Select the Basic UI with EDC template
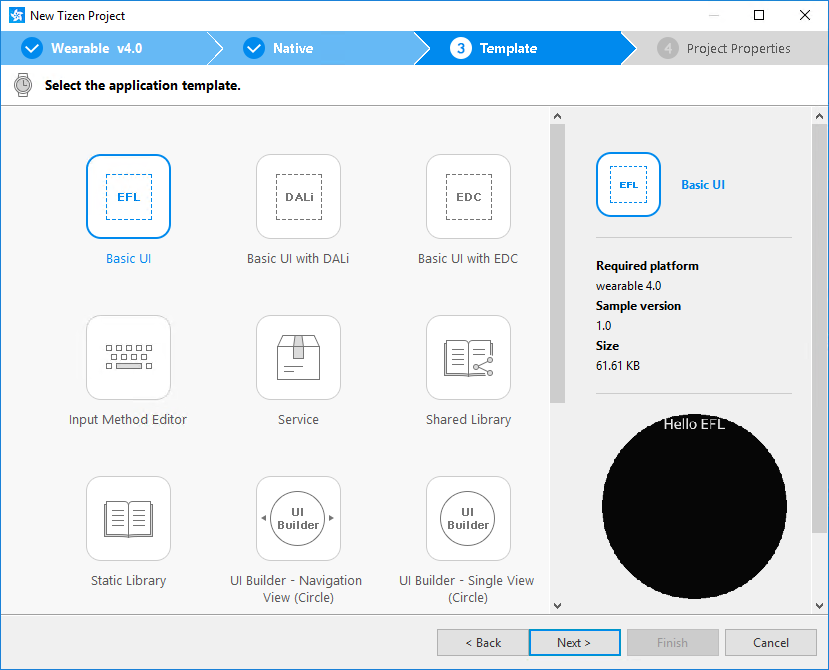 coord(468,197)
